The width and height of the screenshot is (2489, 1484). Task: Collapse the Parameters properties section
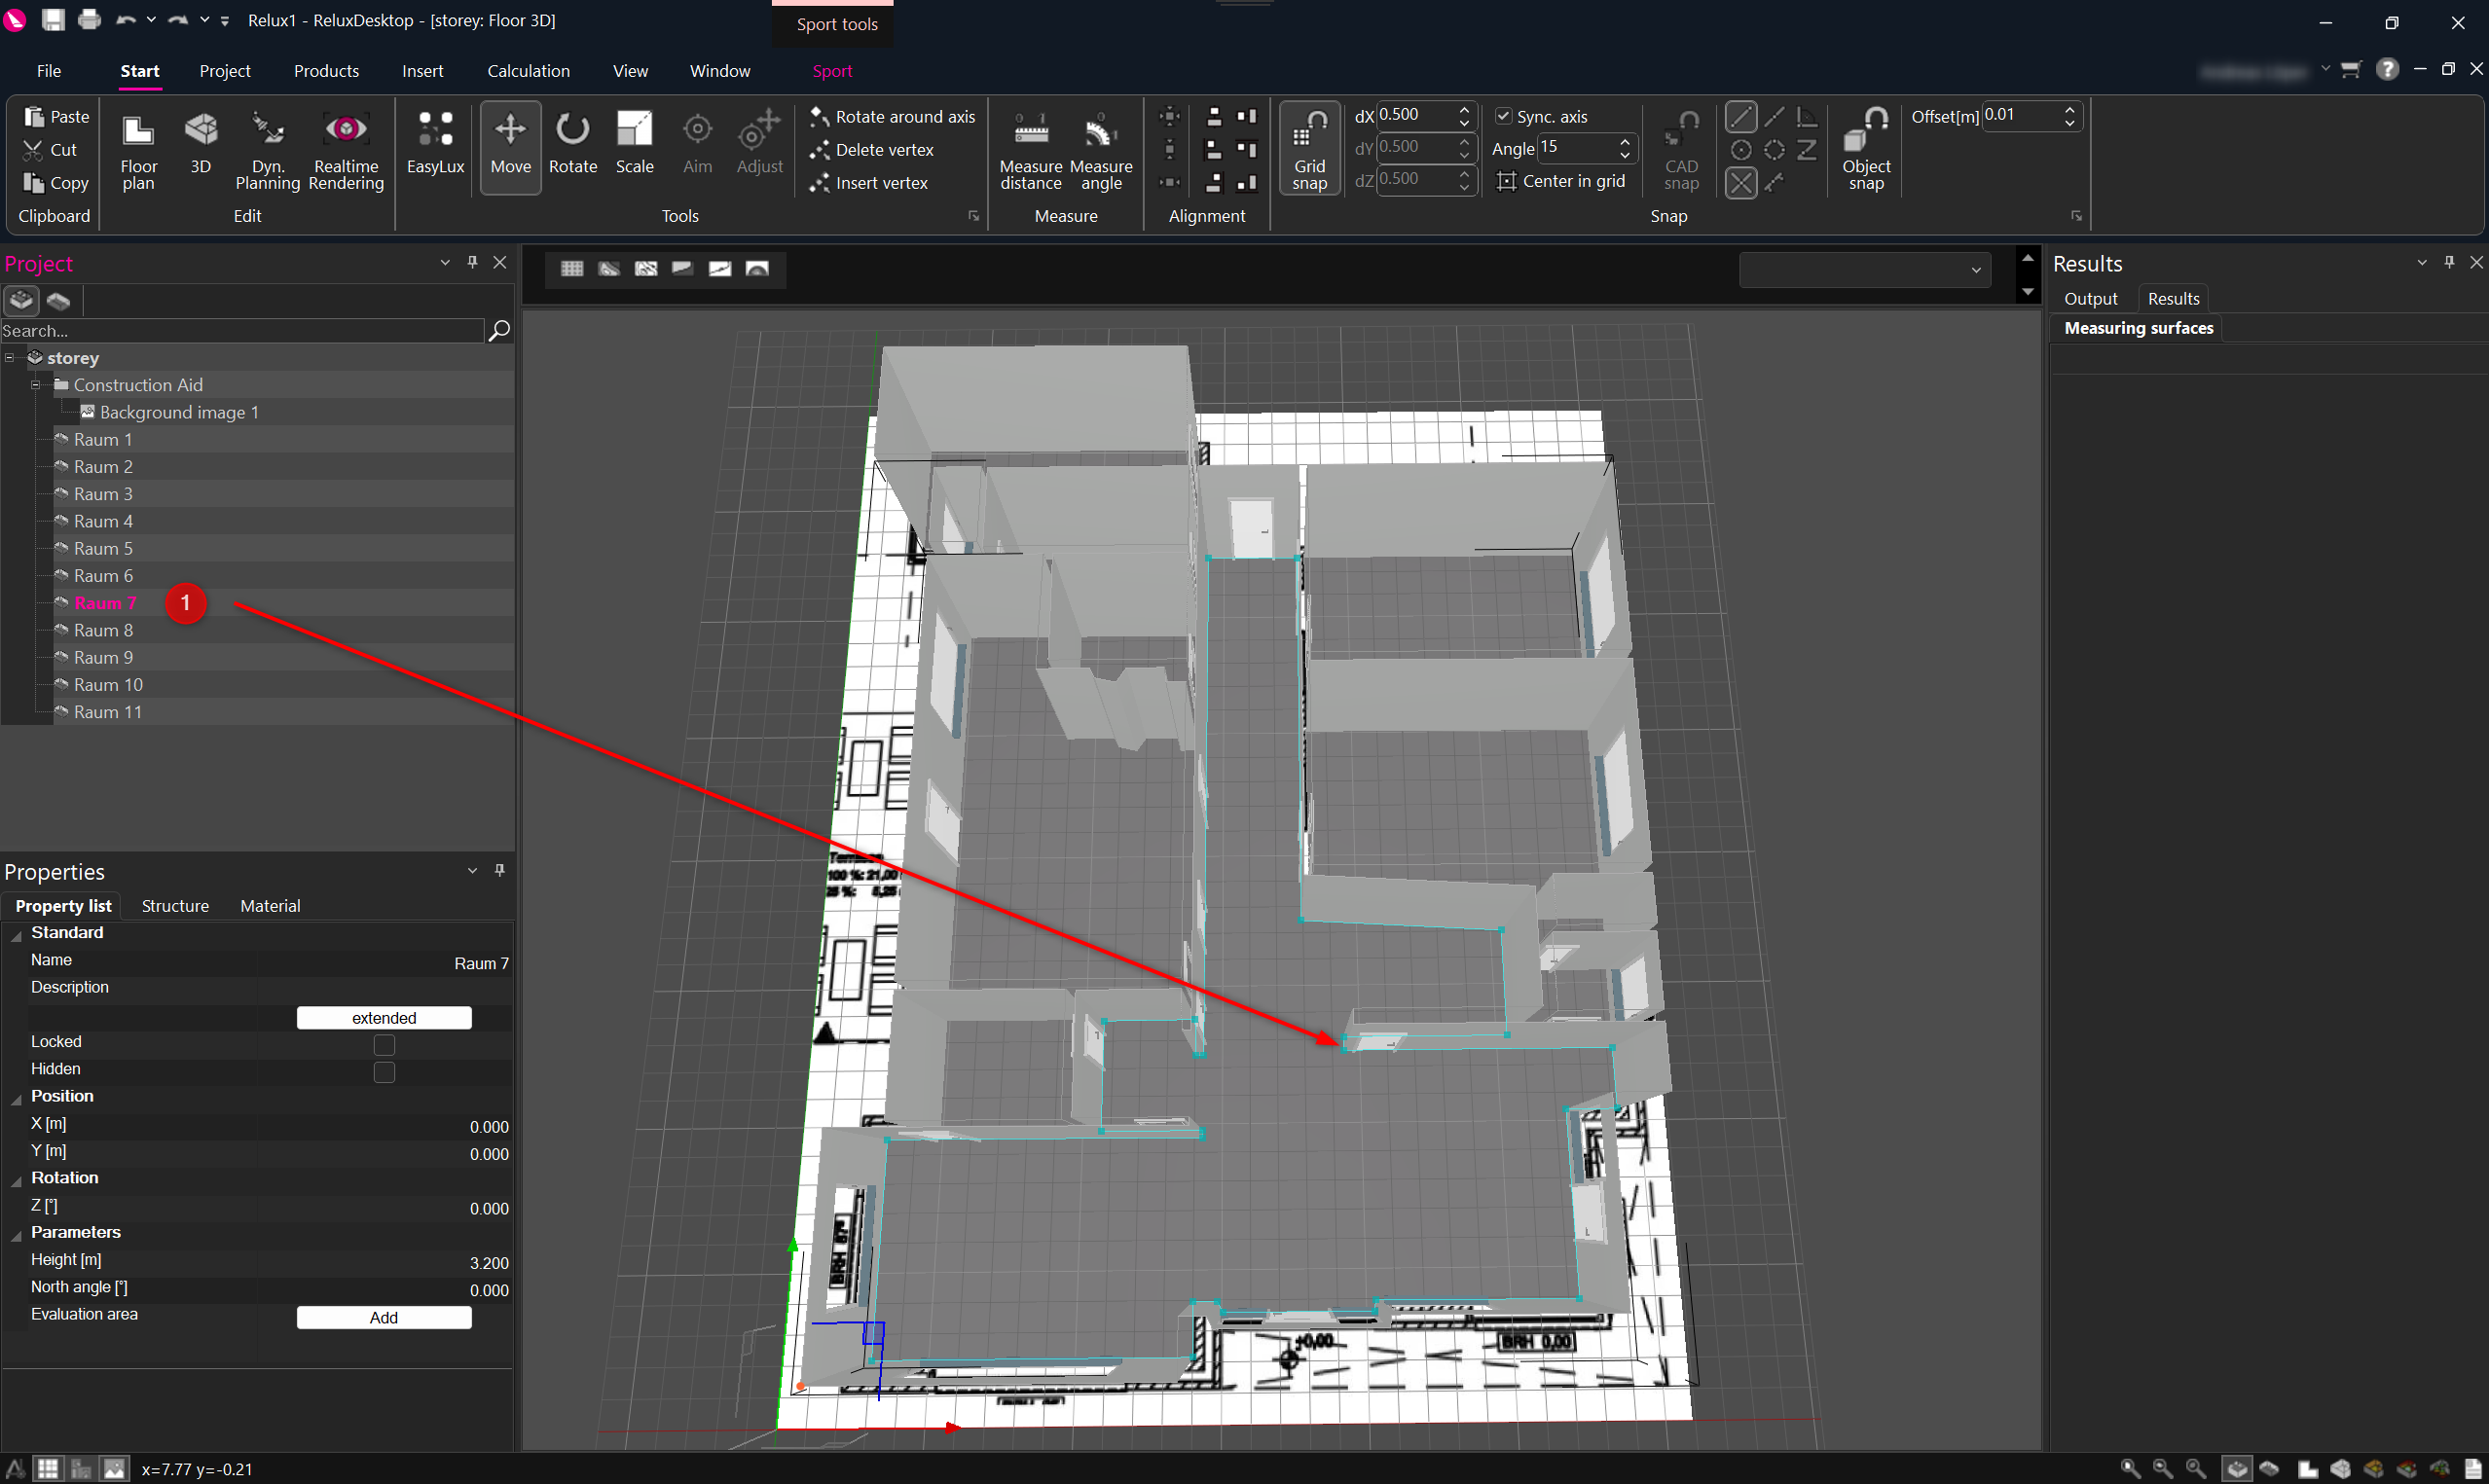pos(16,1235)
